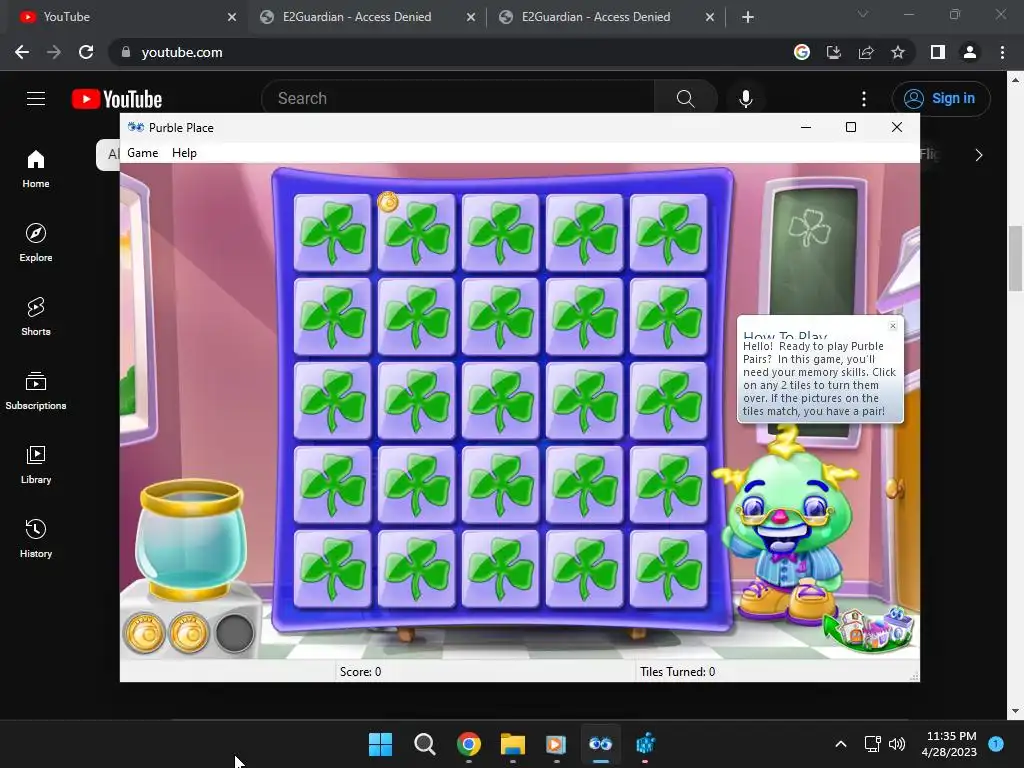Go to YouTube Home in sidebar

tap(36, 169)
